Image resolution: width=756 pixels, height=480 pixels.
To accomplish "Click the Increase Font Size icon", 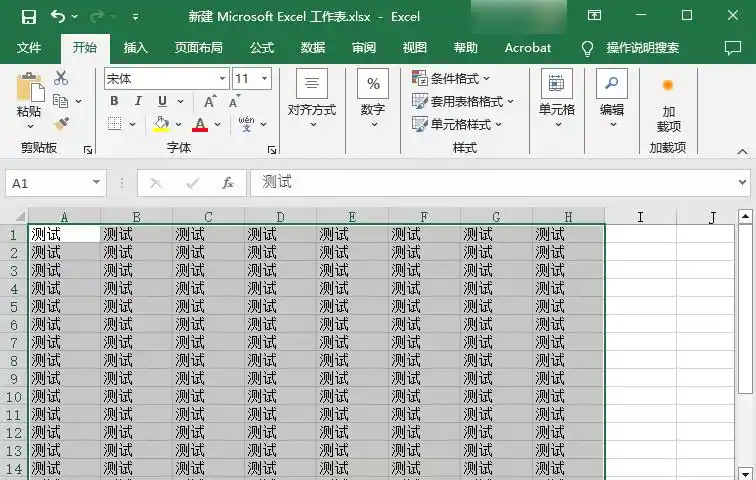I will tap(210, 101).
